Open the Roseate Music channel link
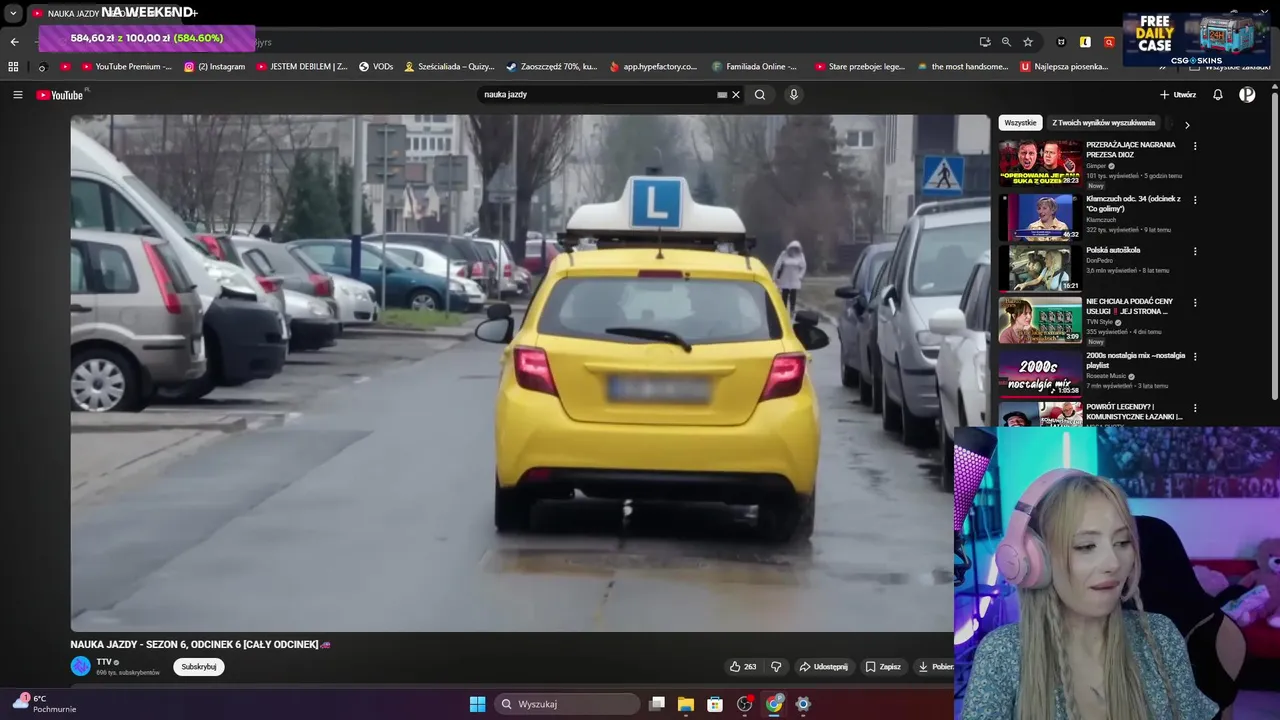The image size is (1280, 720). pyautogui.click(x=1106, y=376)
